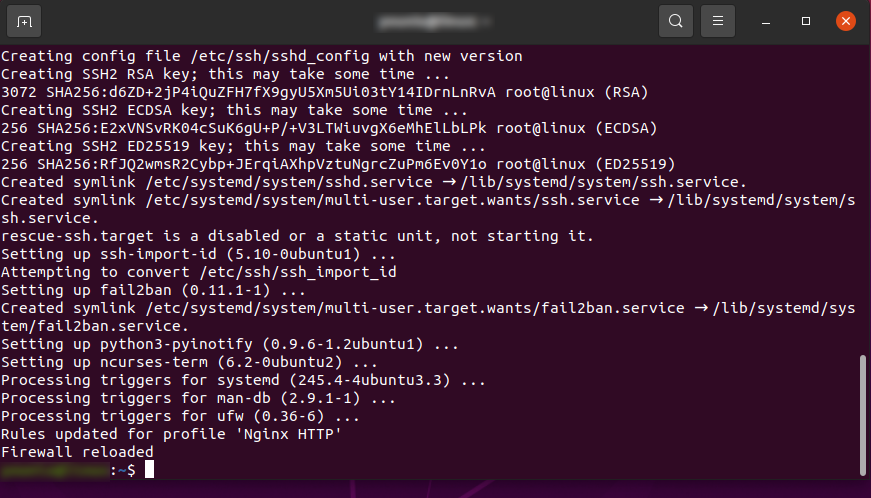The height and width of the screenshot is (498, 871).
Task: Open the terminal search tool
Action: point(675,21)
